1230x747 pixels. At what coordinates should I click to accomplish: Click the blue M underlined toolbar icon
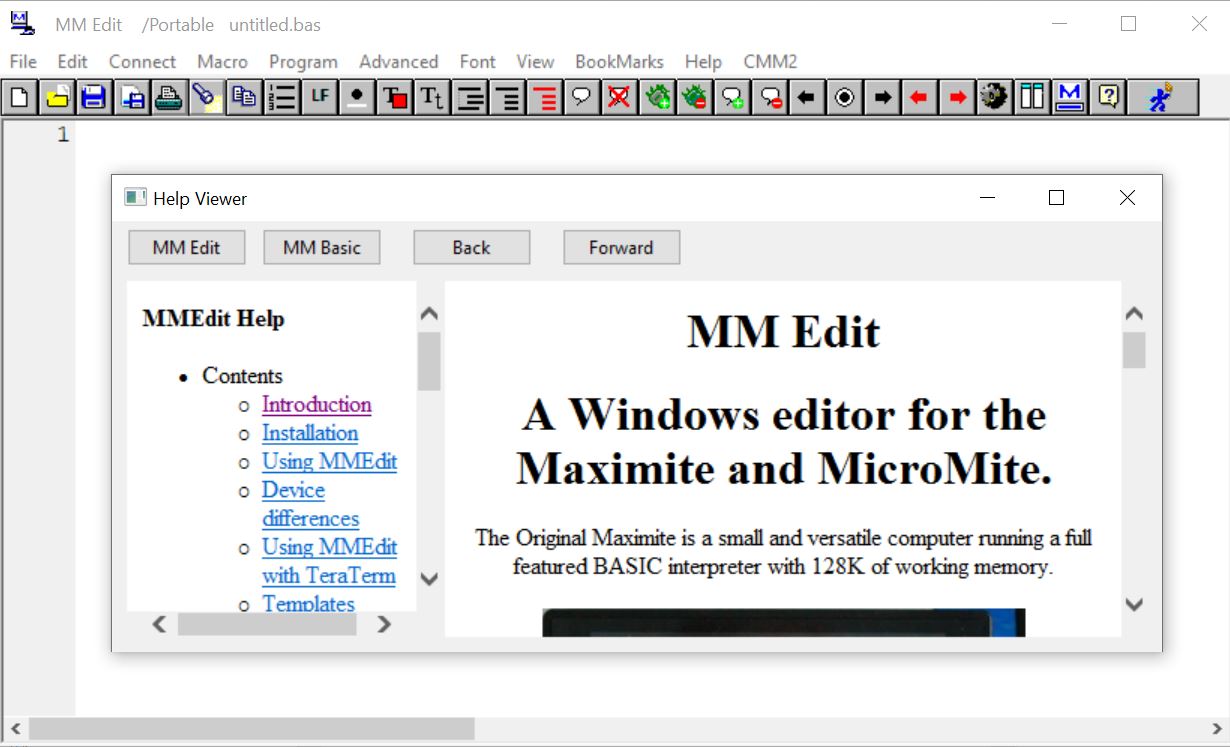[x=1069, y=97]
